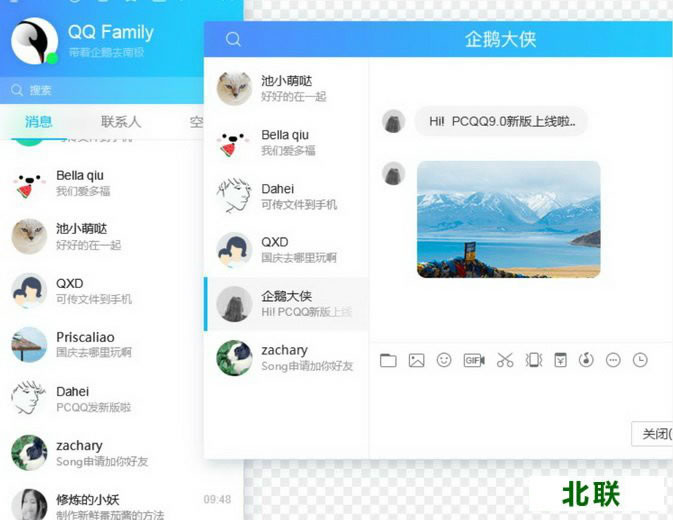
Task: Open the QQ Family profile avatar
Action: point(34,41)
